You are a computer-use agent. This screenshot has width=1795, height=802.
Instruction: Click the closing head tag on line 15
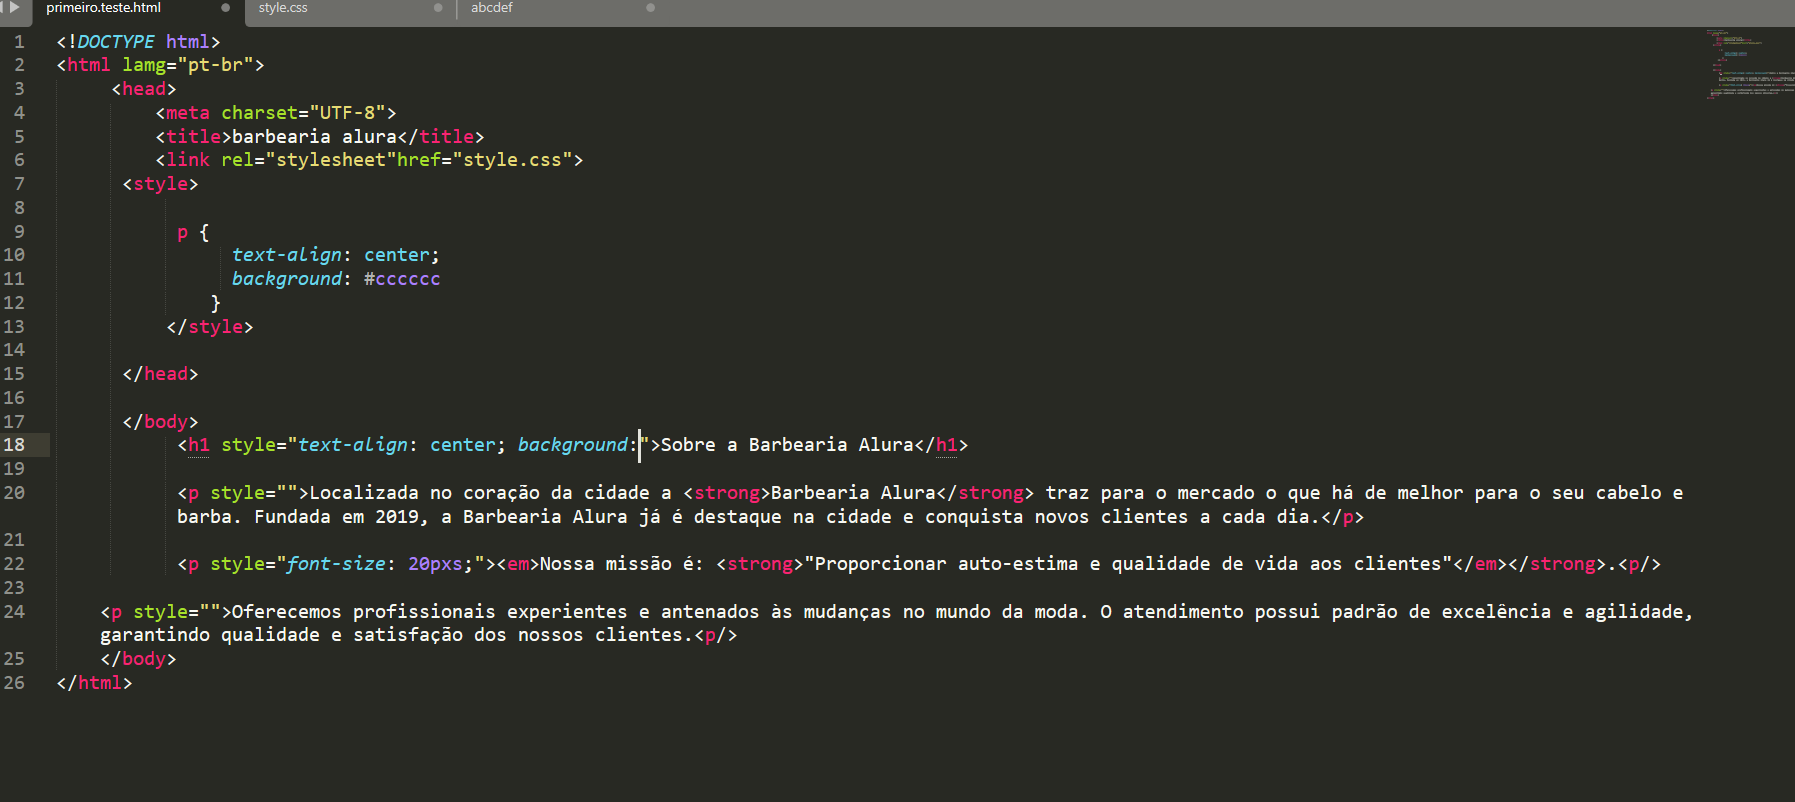160,374
